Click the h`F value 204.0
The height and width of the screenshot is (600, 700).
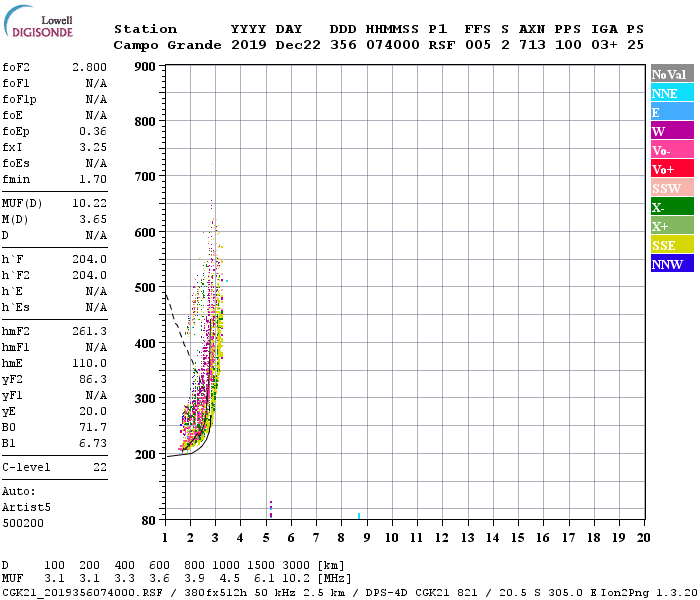(x=89, y=259)
